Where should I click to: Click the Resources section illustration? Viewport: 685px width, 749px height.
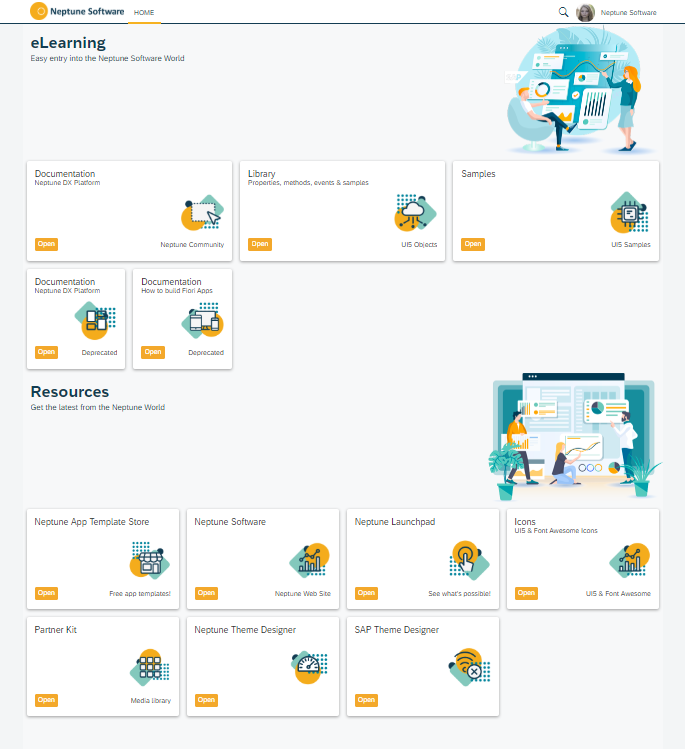click(x=575, y=436)
